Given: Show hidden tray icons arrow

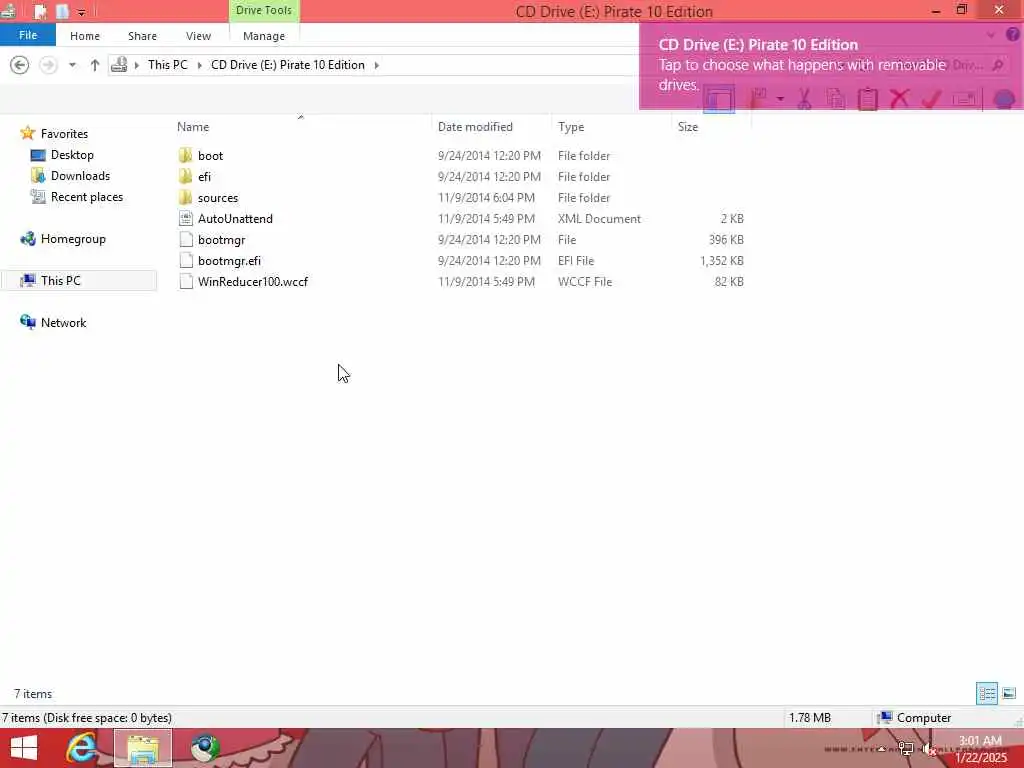Looking at the screenshot, I should coord(882,749).
